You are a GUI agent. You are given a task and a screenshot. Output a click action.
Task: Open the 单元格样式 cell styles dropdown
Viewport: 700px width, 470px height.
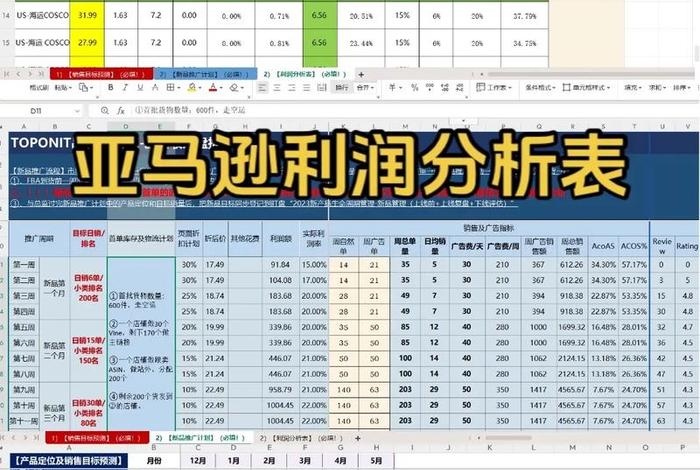pos(586,87)
